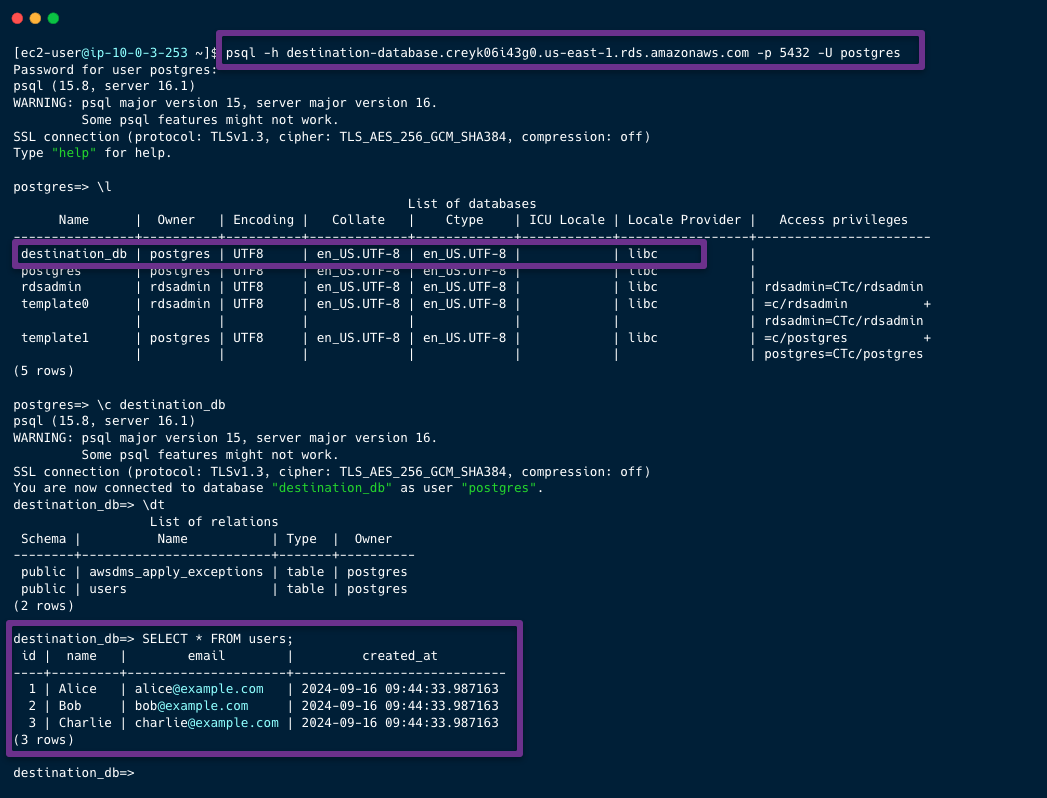Screen dimensions: 1047x798
Task: Click the '(2 rows)' result count
Action: 43,606
